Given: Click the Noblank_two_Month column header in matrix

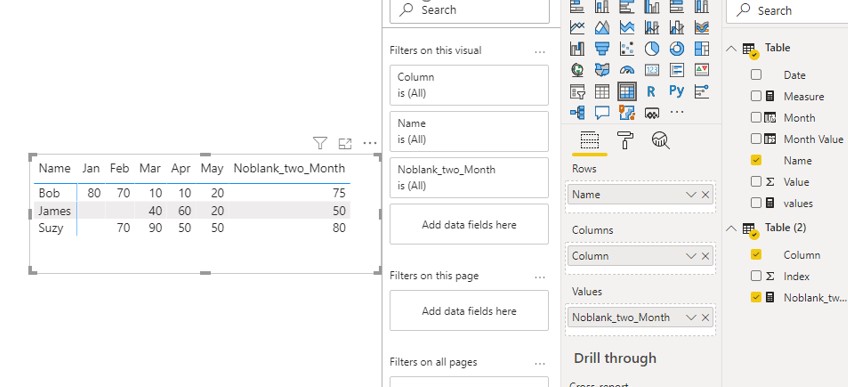Looking at the screenshot, I should click(x=289, y=168).
